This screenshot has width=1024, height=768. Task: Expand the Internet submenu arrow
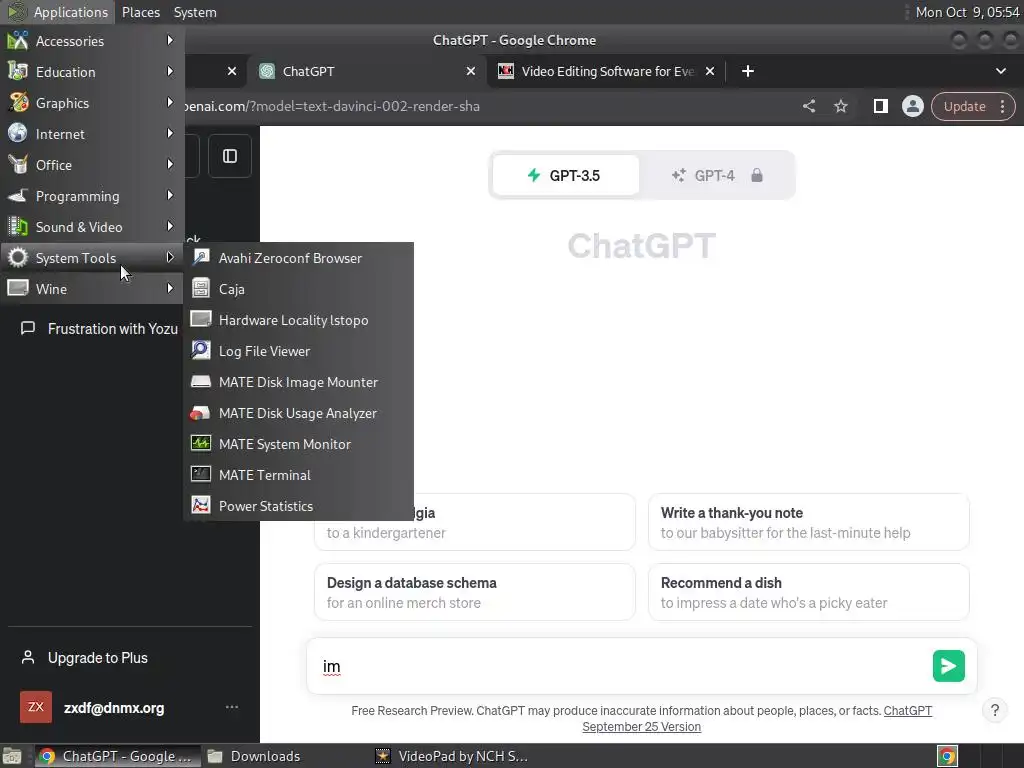click(x=170, y=133)
